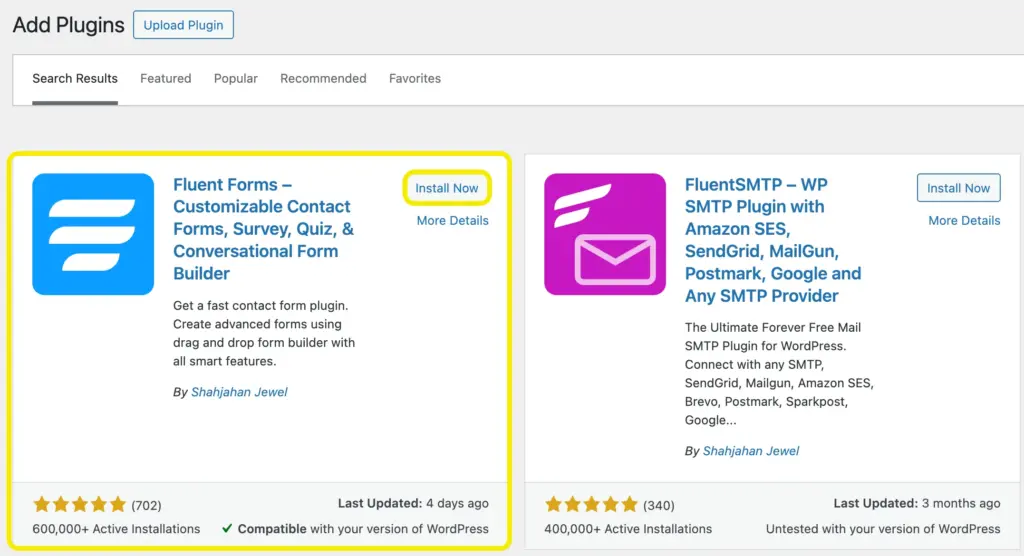Click the (702) ratings count
The image size is (1024, 556).
[146, 506]
